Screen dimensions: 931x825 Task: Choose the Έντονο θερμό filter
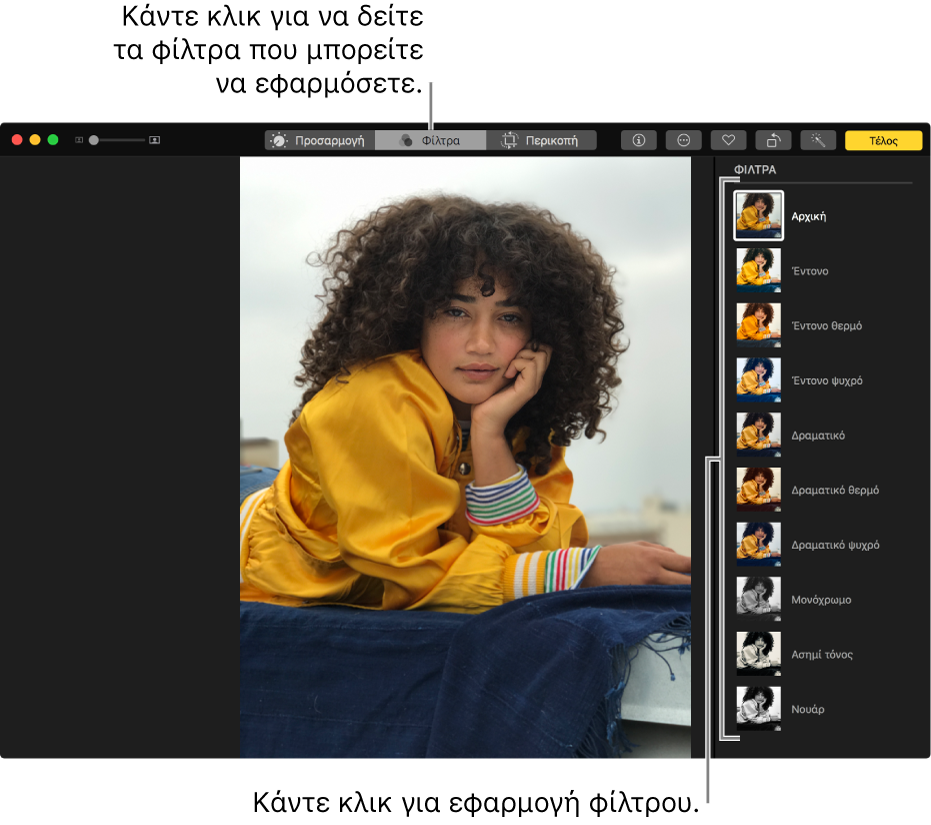tap(758, 326)
